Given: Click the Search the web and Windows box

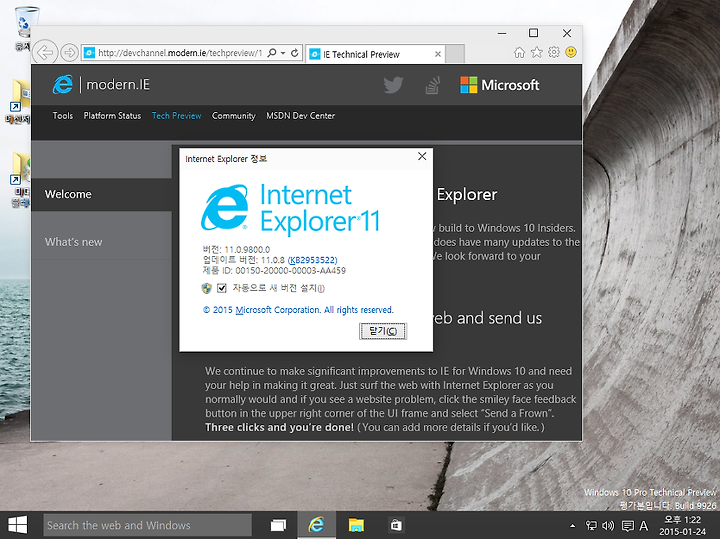Looking at the screenshot, I should [147, 525].
